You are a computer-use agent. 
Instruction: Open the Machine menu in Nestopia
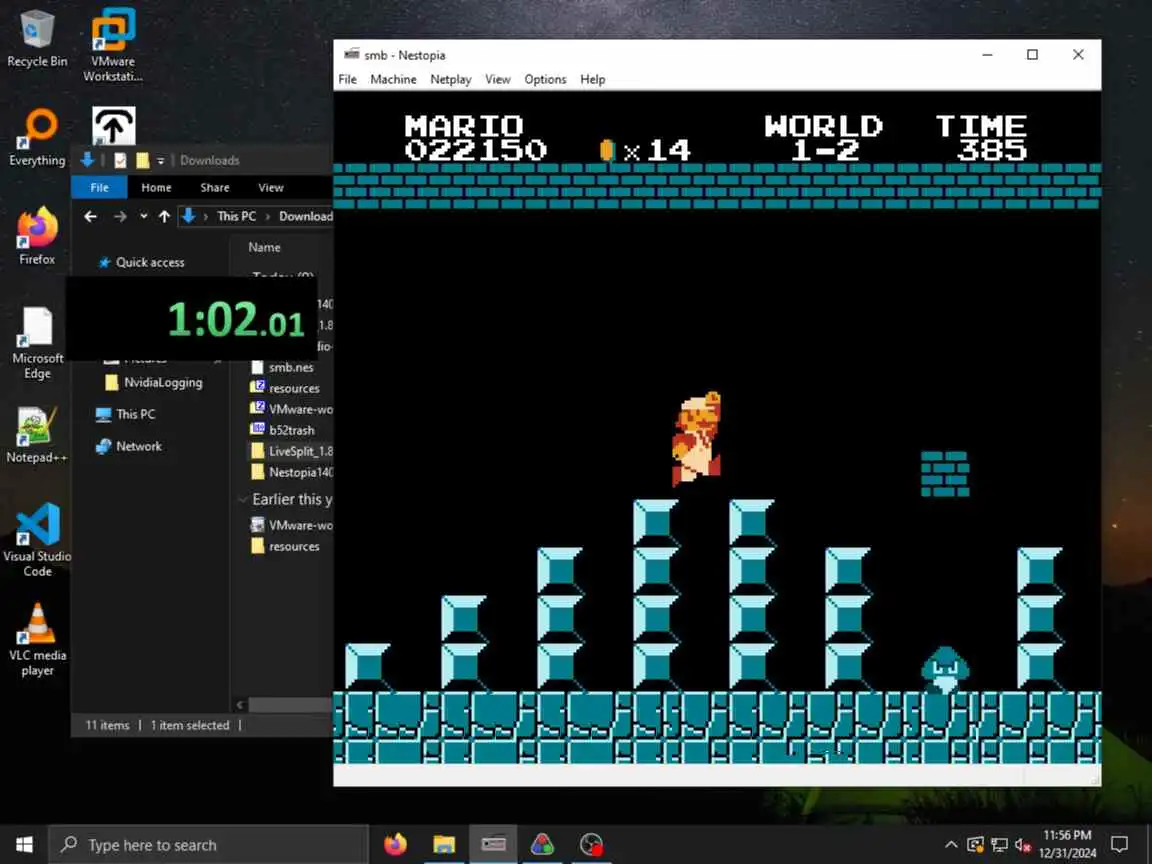(x=393, y=79)
